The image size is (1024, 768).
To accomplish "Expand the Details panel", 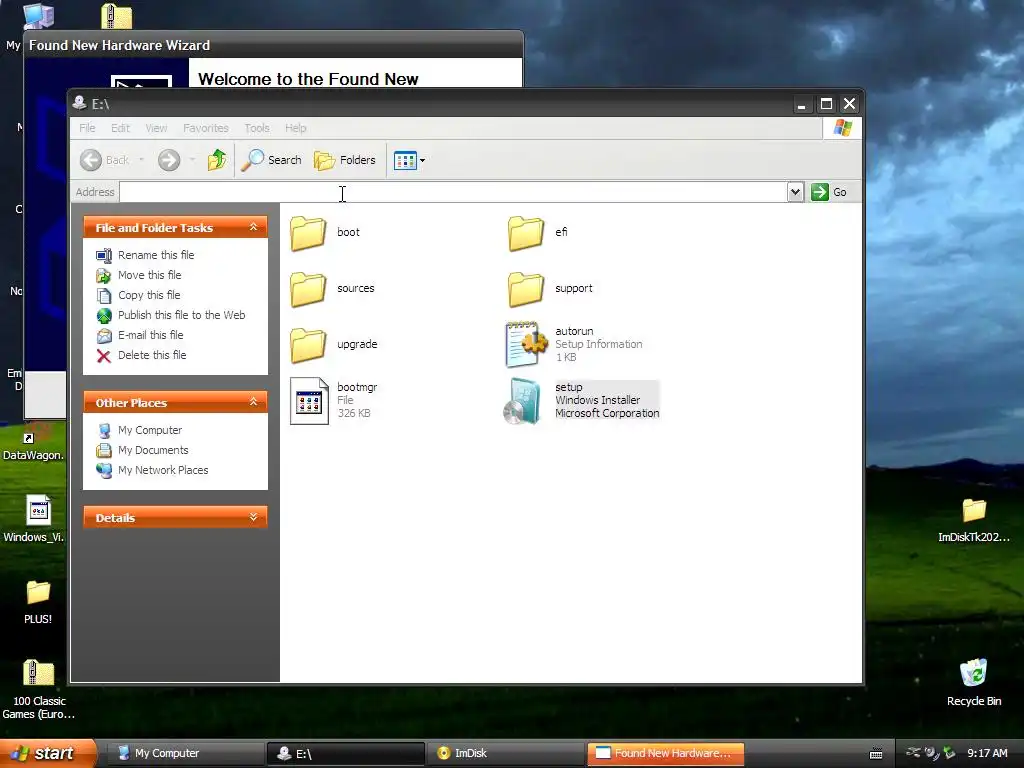I will click(x=253, y=517).
